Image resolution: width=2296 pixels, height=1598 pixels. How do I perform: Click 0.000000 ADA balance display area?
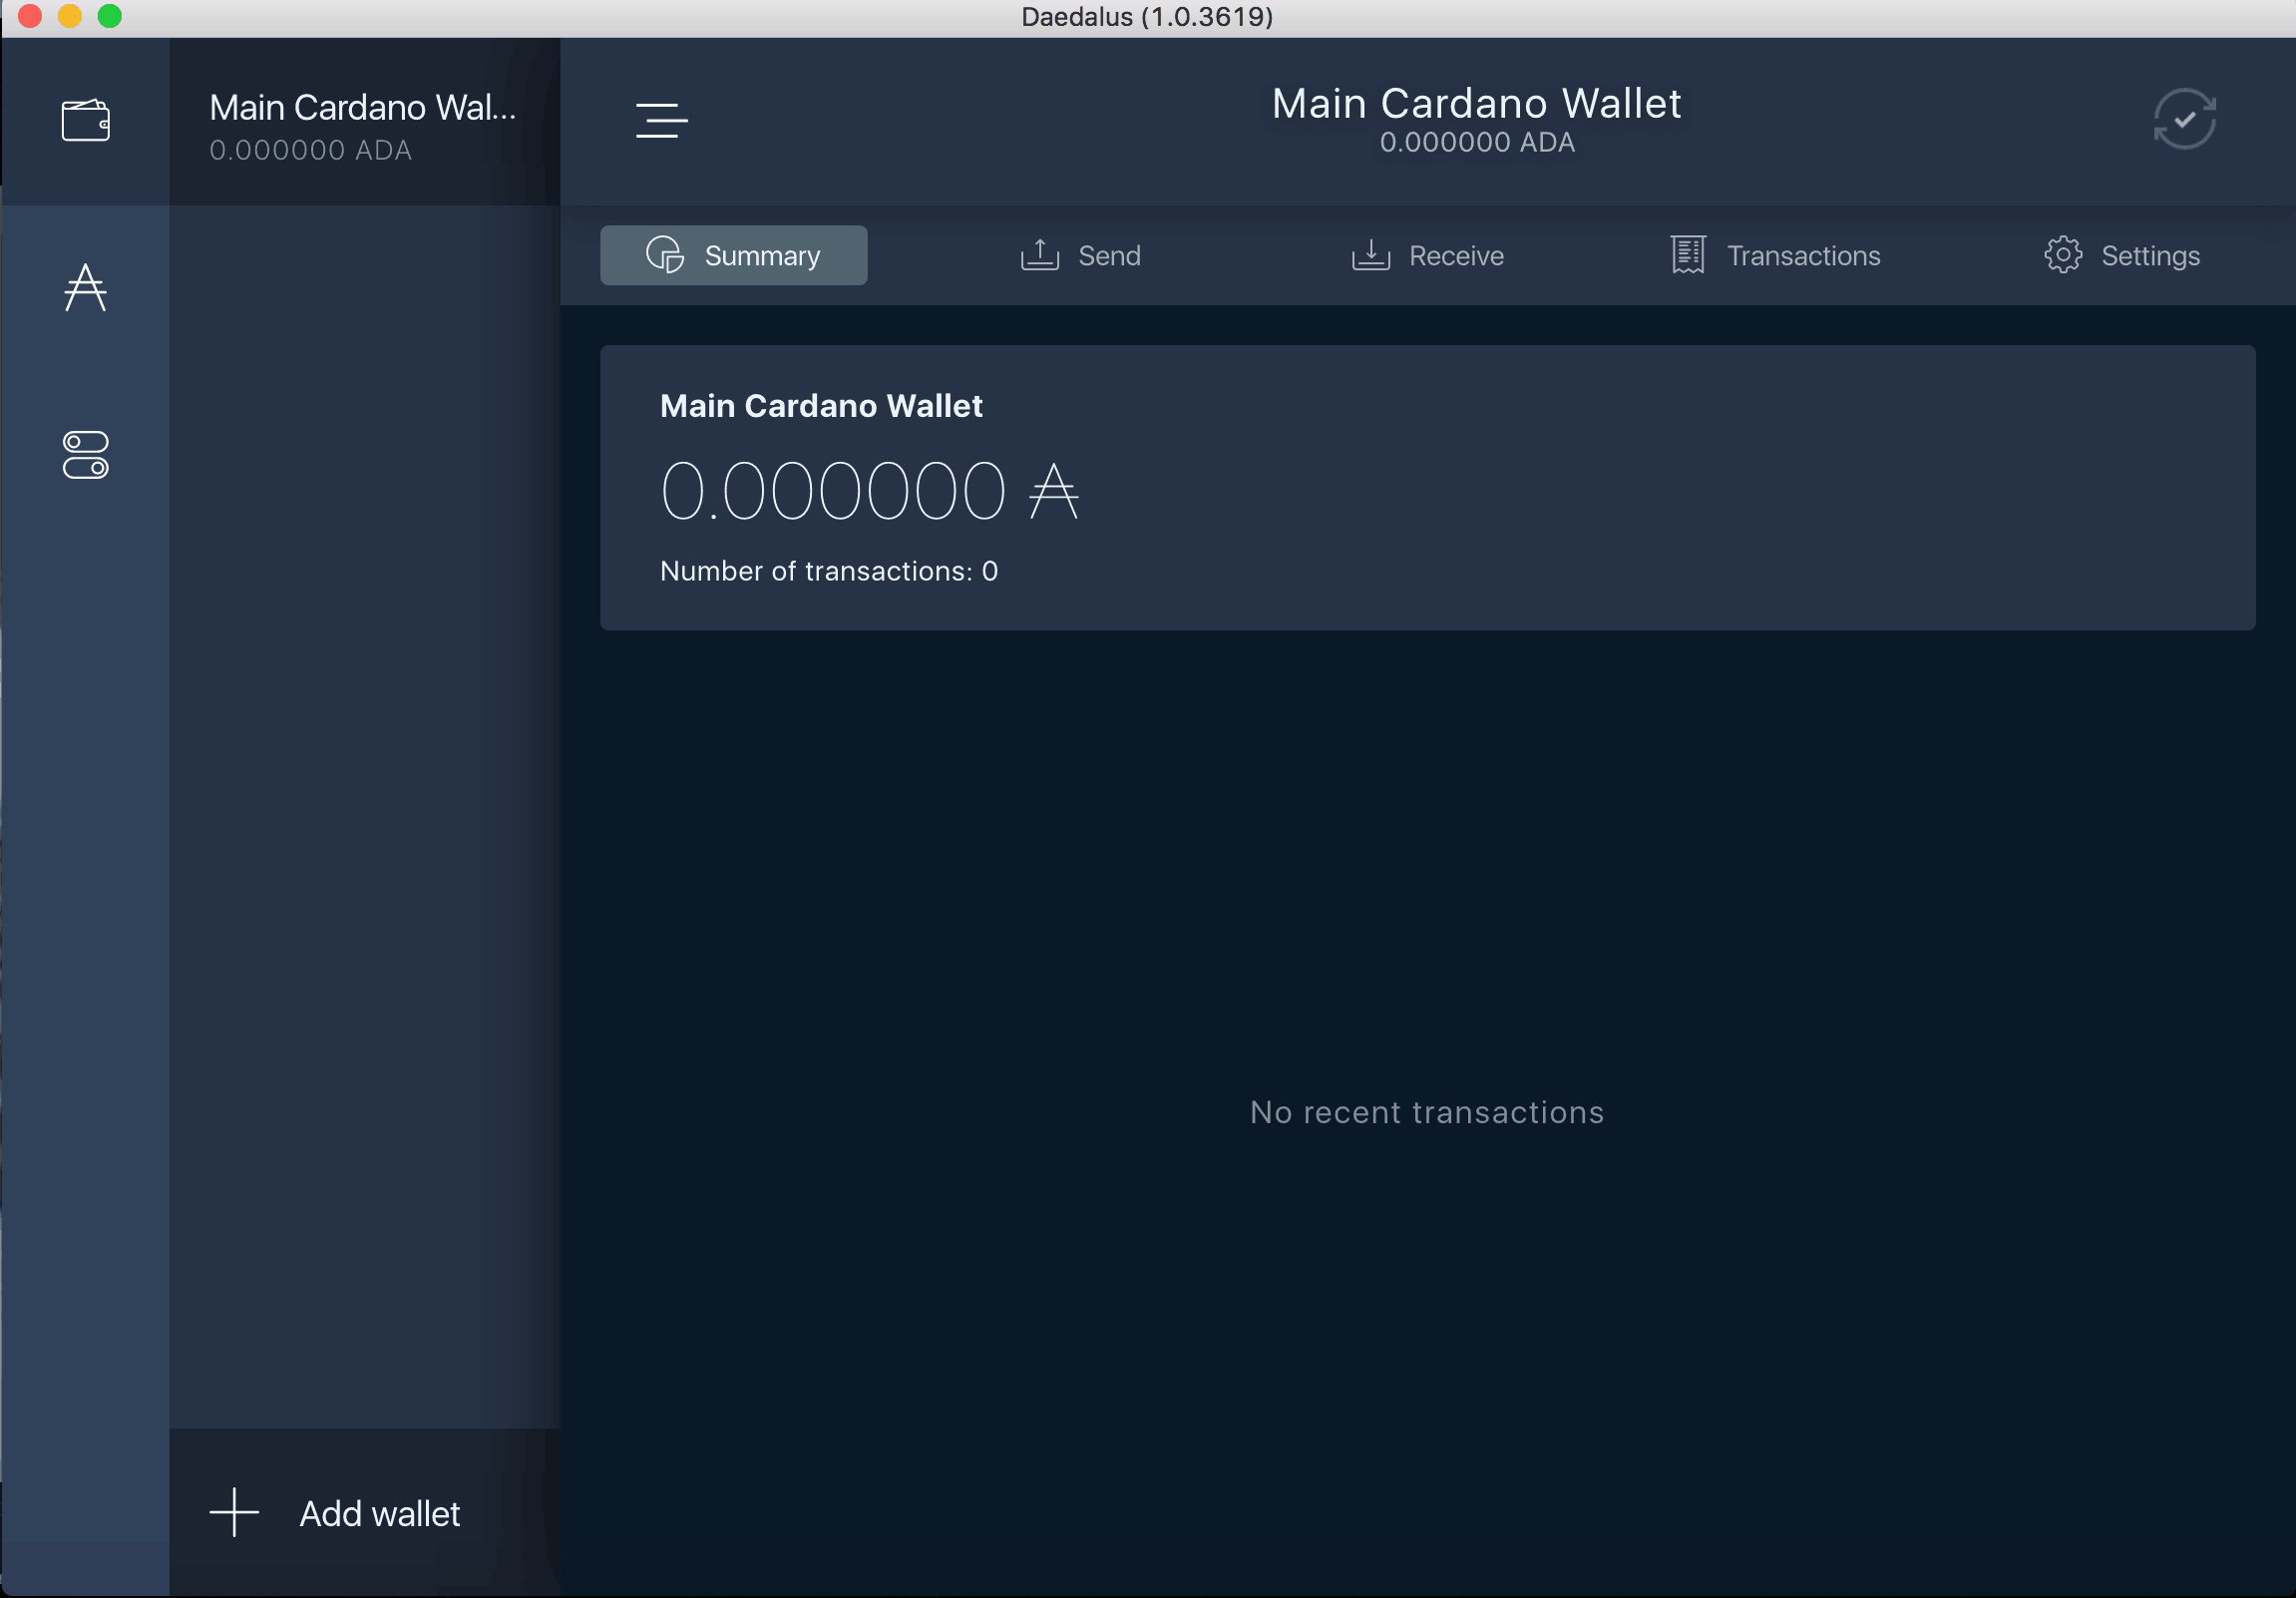[873, 489]
